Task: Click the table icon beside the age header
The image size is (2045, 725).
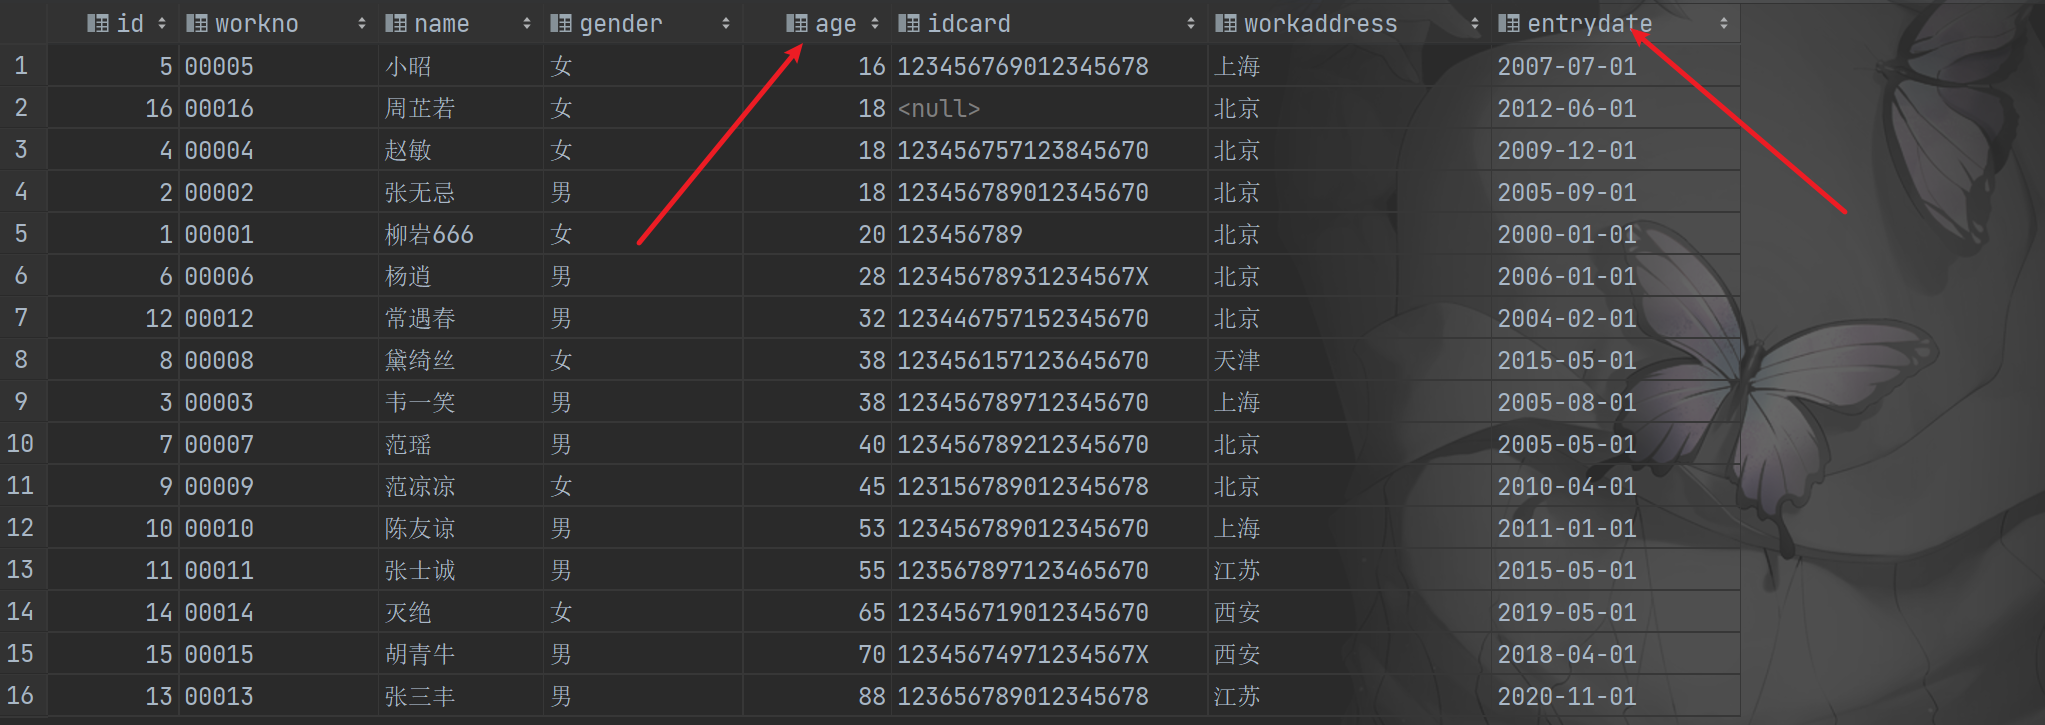Action: 797,23
